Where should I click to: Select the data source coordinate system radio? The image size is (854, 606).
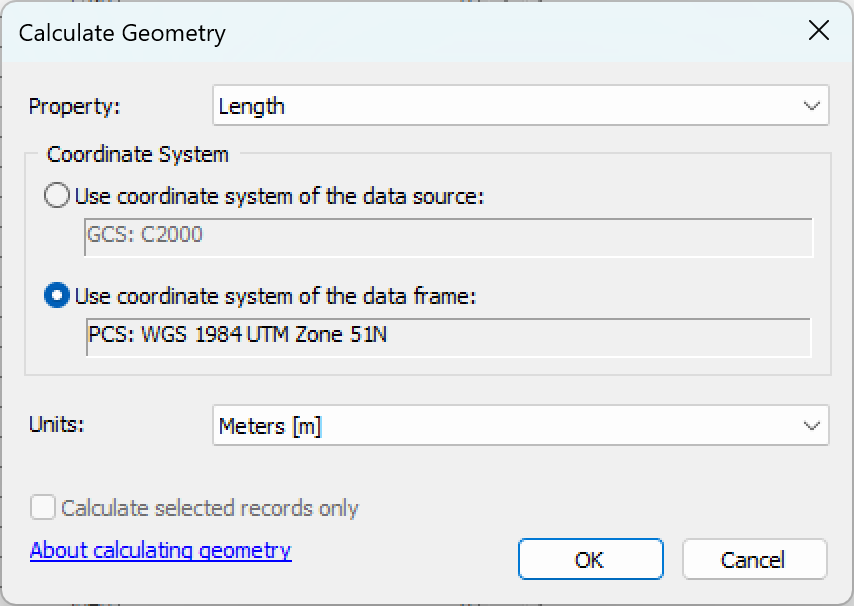tap(57, 195)
